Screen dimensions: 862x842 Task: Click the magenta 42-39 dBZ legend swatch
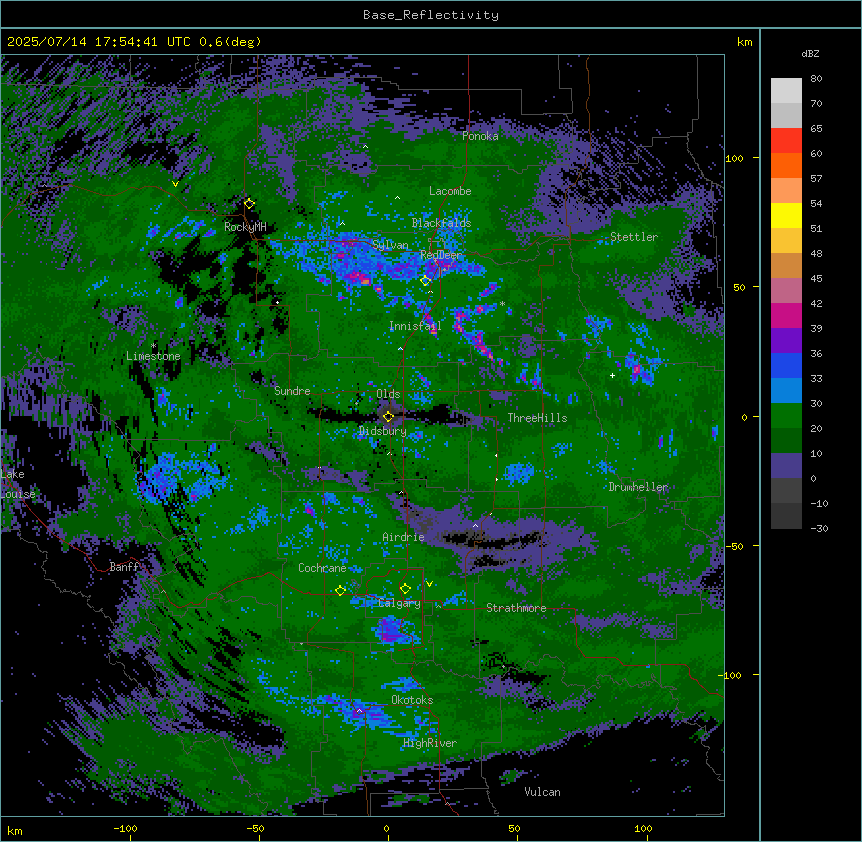click(786, 315)
